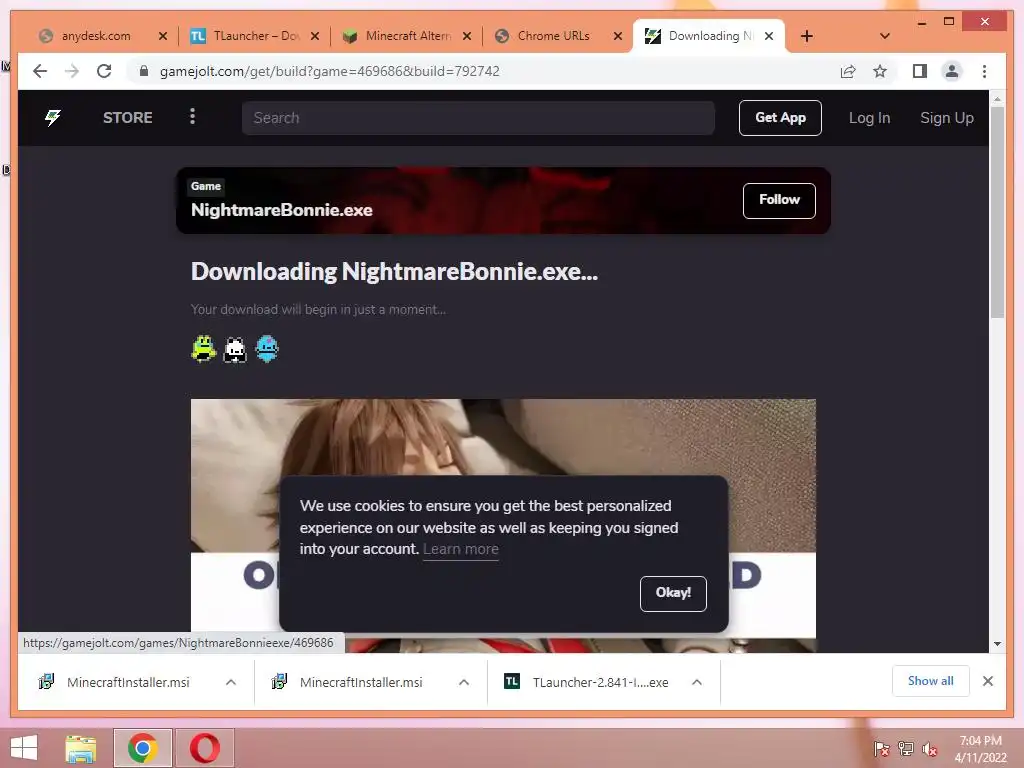
Task: Click into the Game Jolt Search field
Action: pyautogui.click(x=478, y=118)
